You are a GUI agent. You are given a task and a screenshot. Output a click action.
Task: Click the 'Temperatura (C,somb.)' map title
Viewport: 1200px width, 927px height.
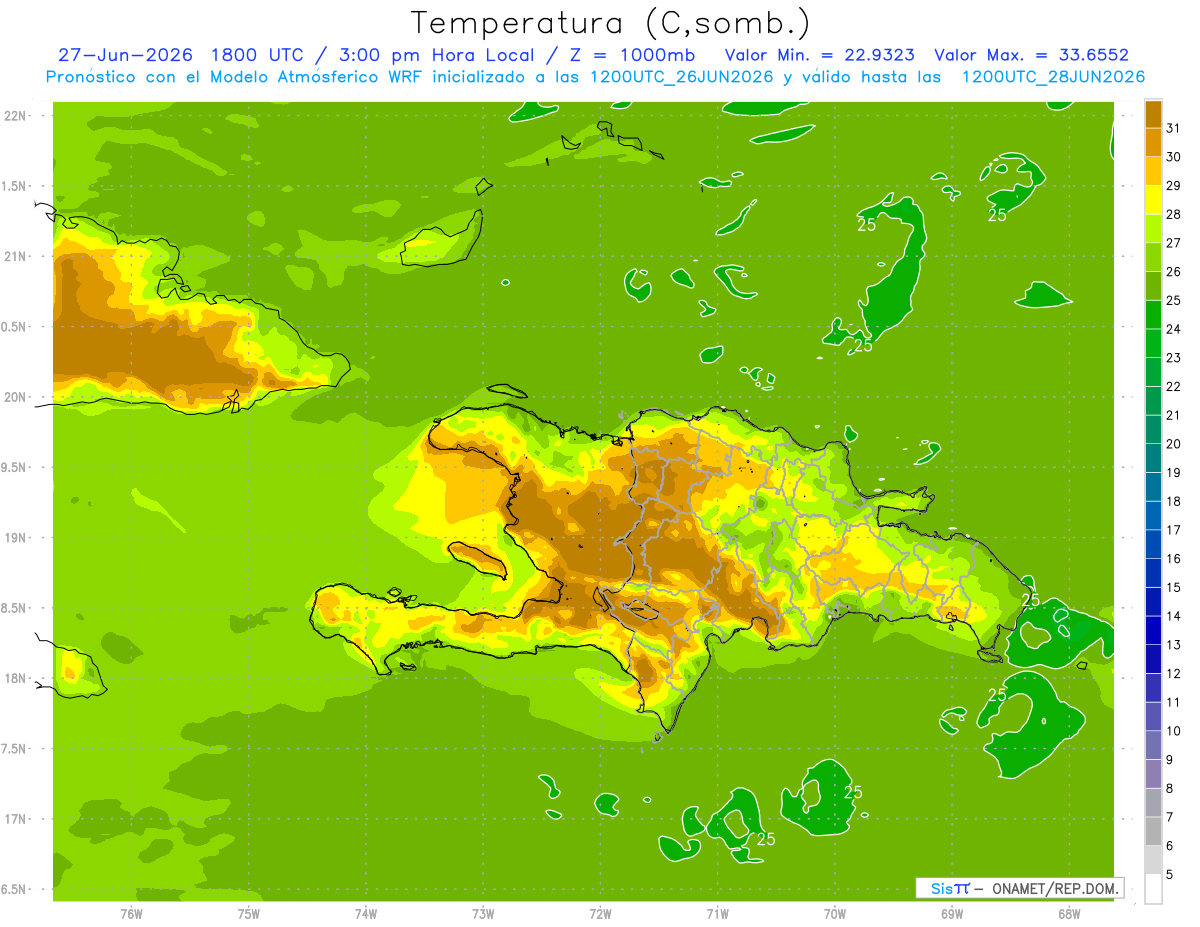tap(611, 23)
